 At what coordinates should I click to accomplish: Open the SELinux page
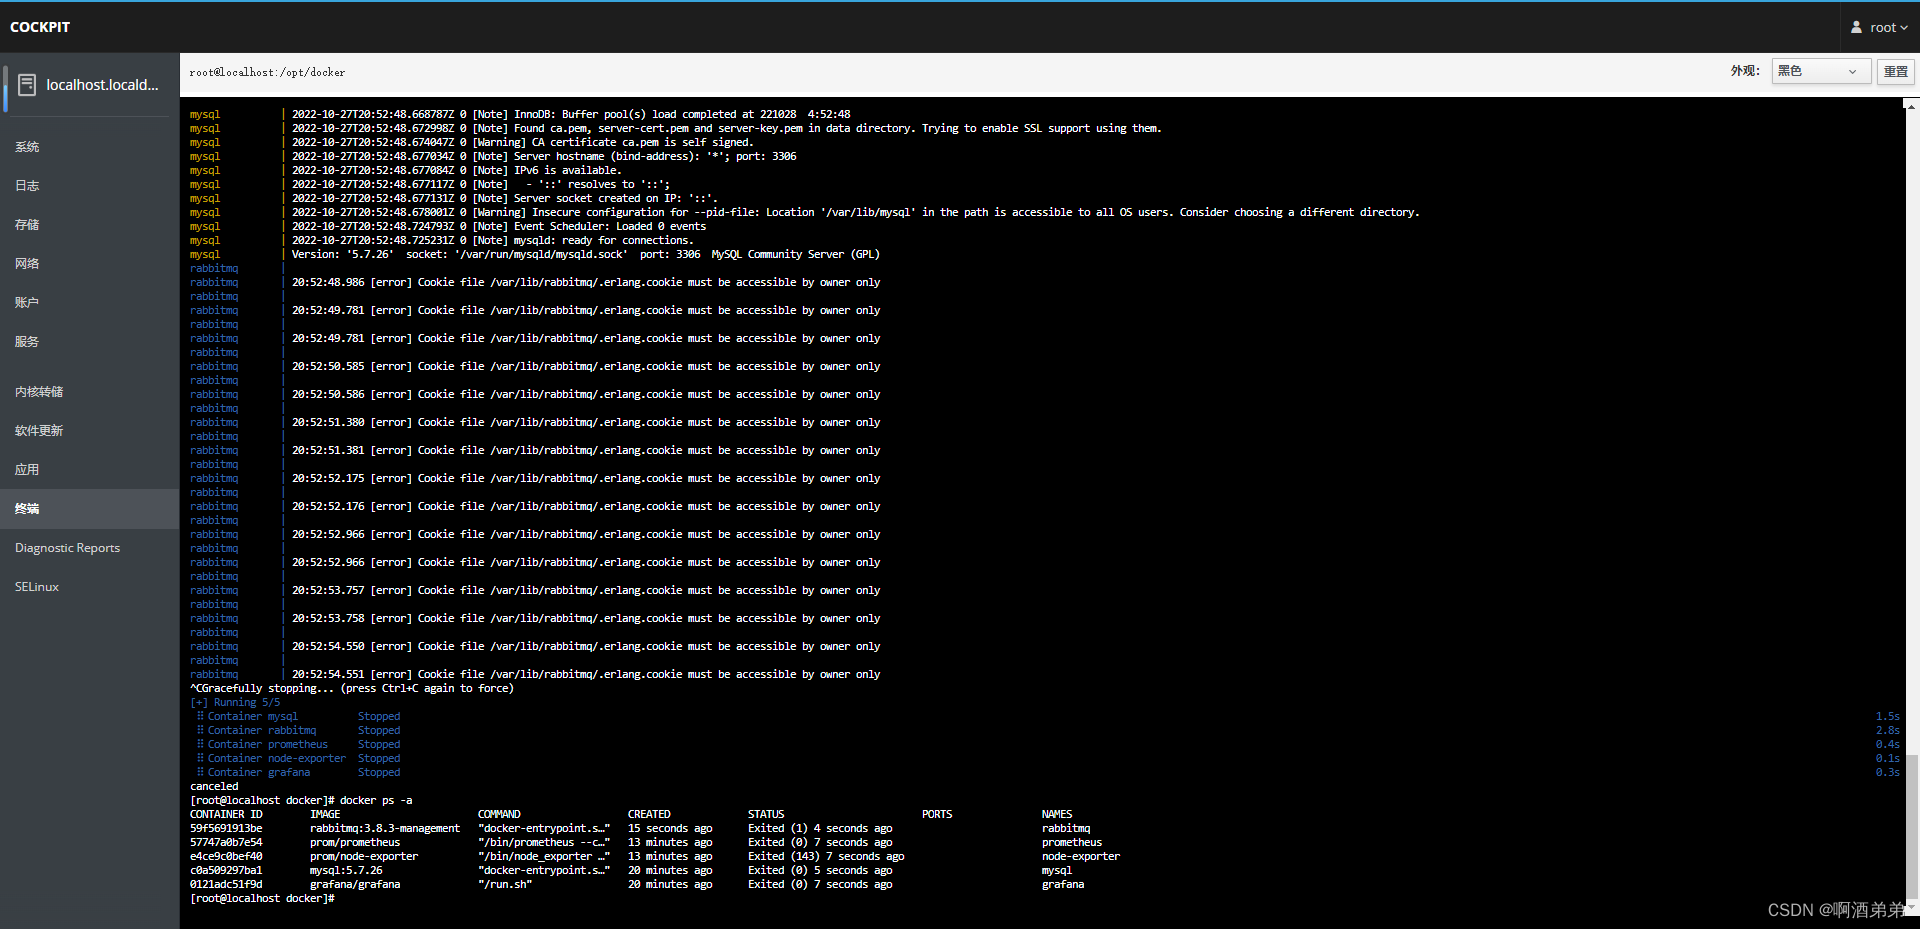[90, 587]
